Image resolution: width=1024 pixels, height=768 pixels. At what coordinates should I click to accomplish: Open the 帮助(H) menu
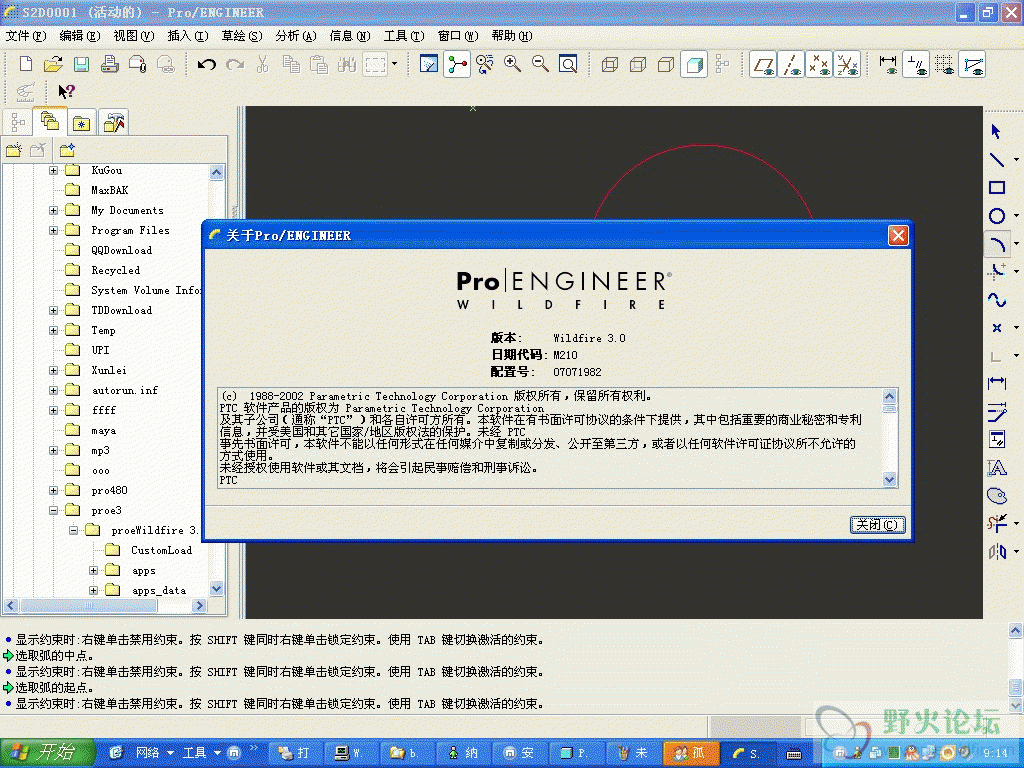coord(512,36)
